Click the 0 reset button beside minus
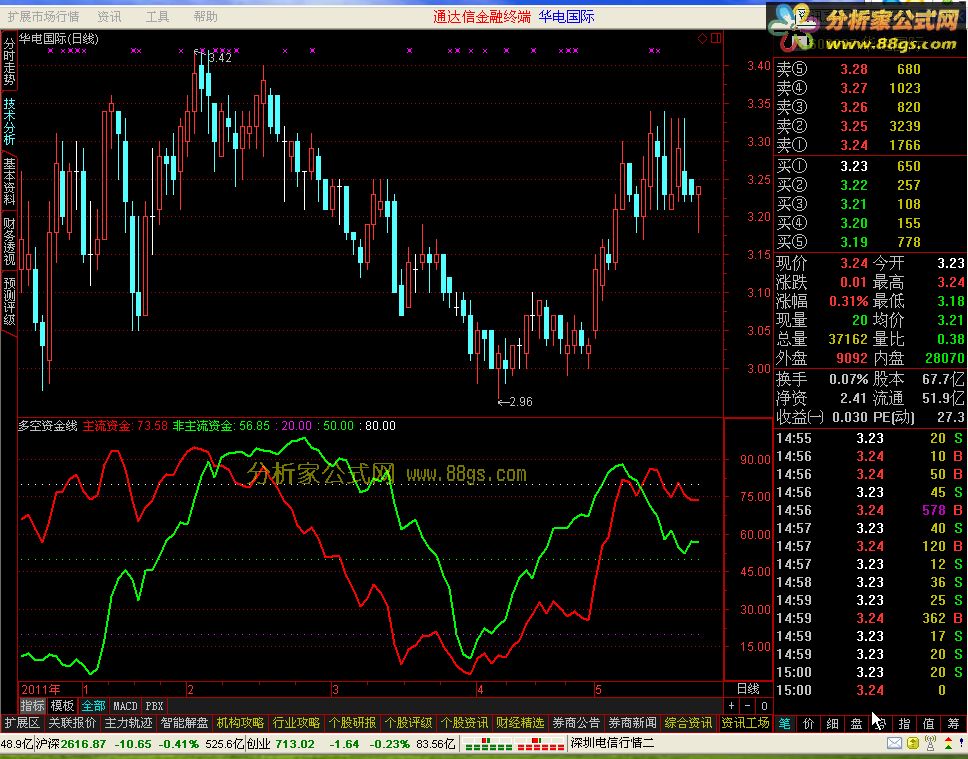Screen dimensions: 968x759 (764, 705)
